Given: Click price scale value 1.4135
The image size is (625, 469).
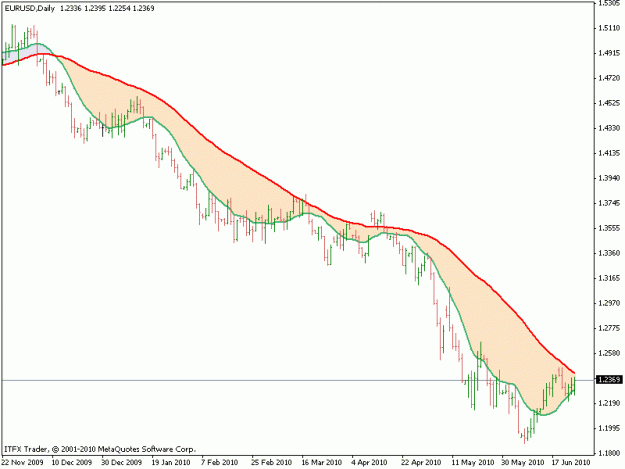Looking at the screenshot, I should click(x=609, y=153).
